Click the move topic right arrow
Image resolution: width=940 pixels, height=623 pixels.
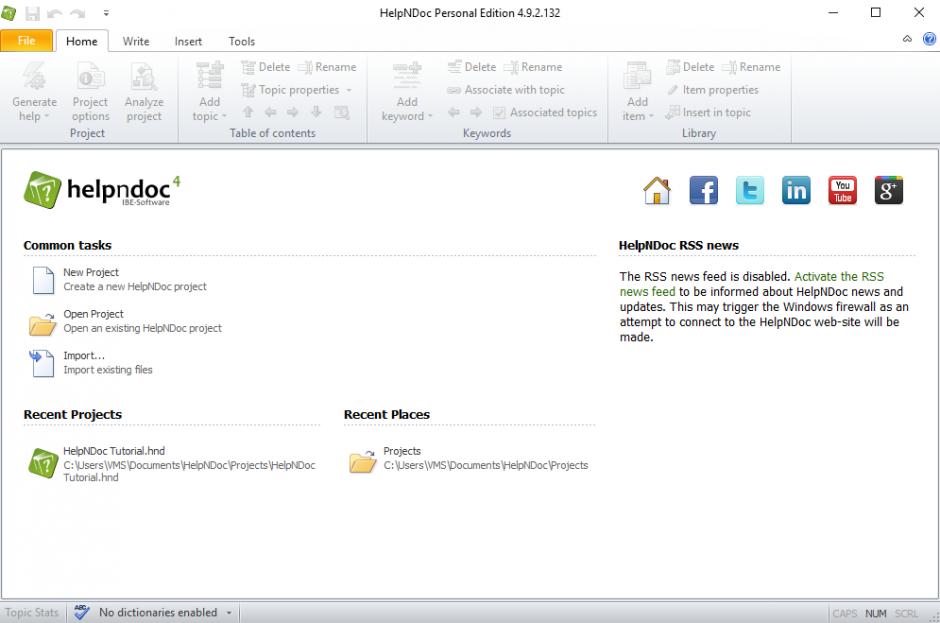[293, 112]
